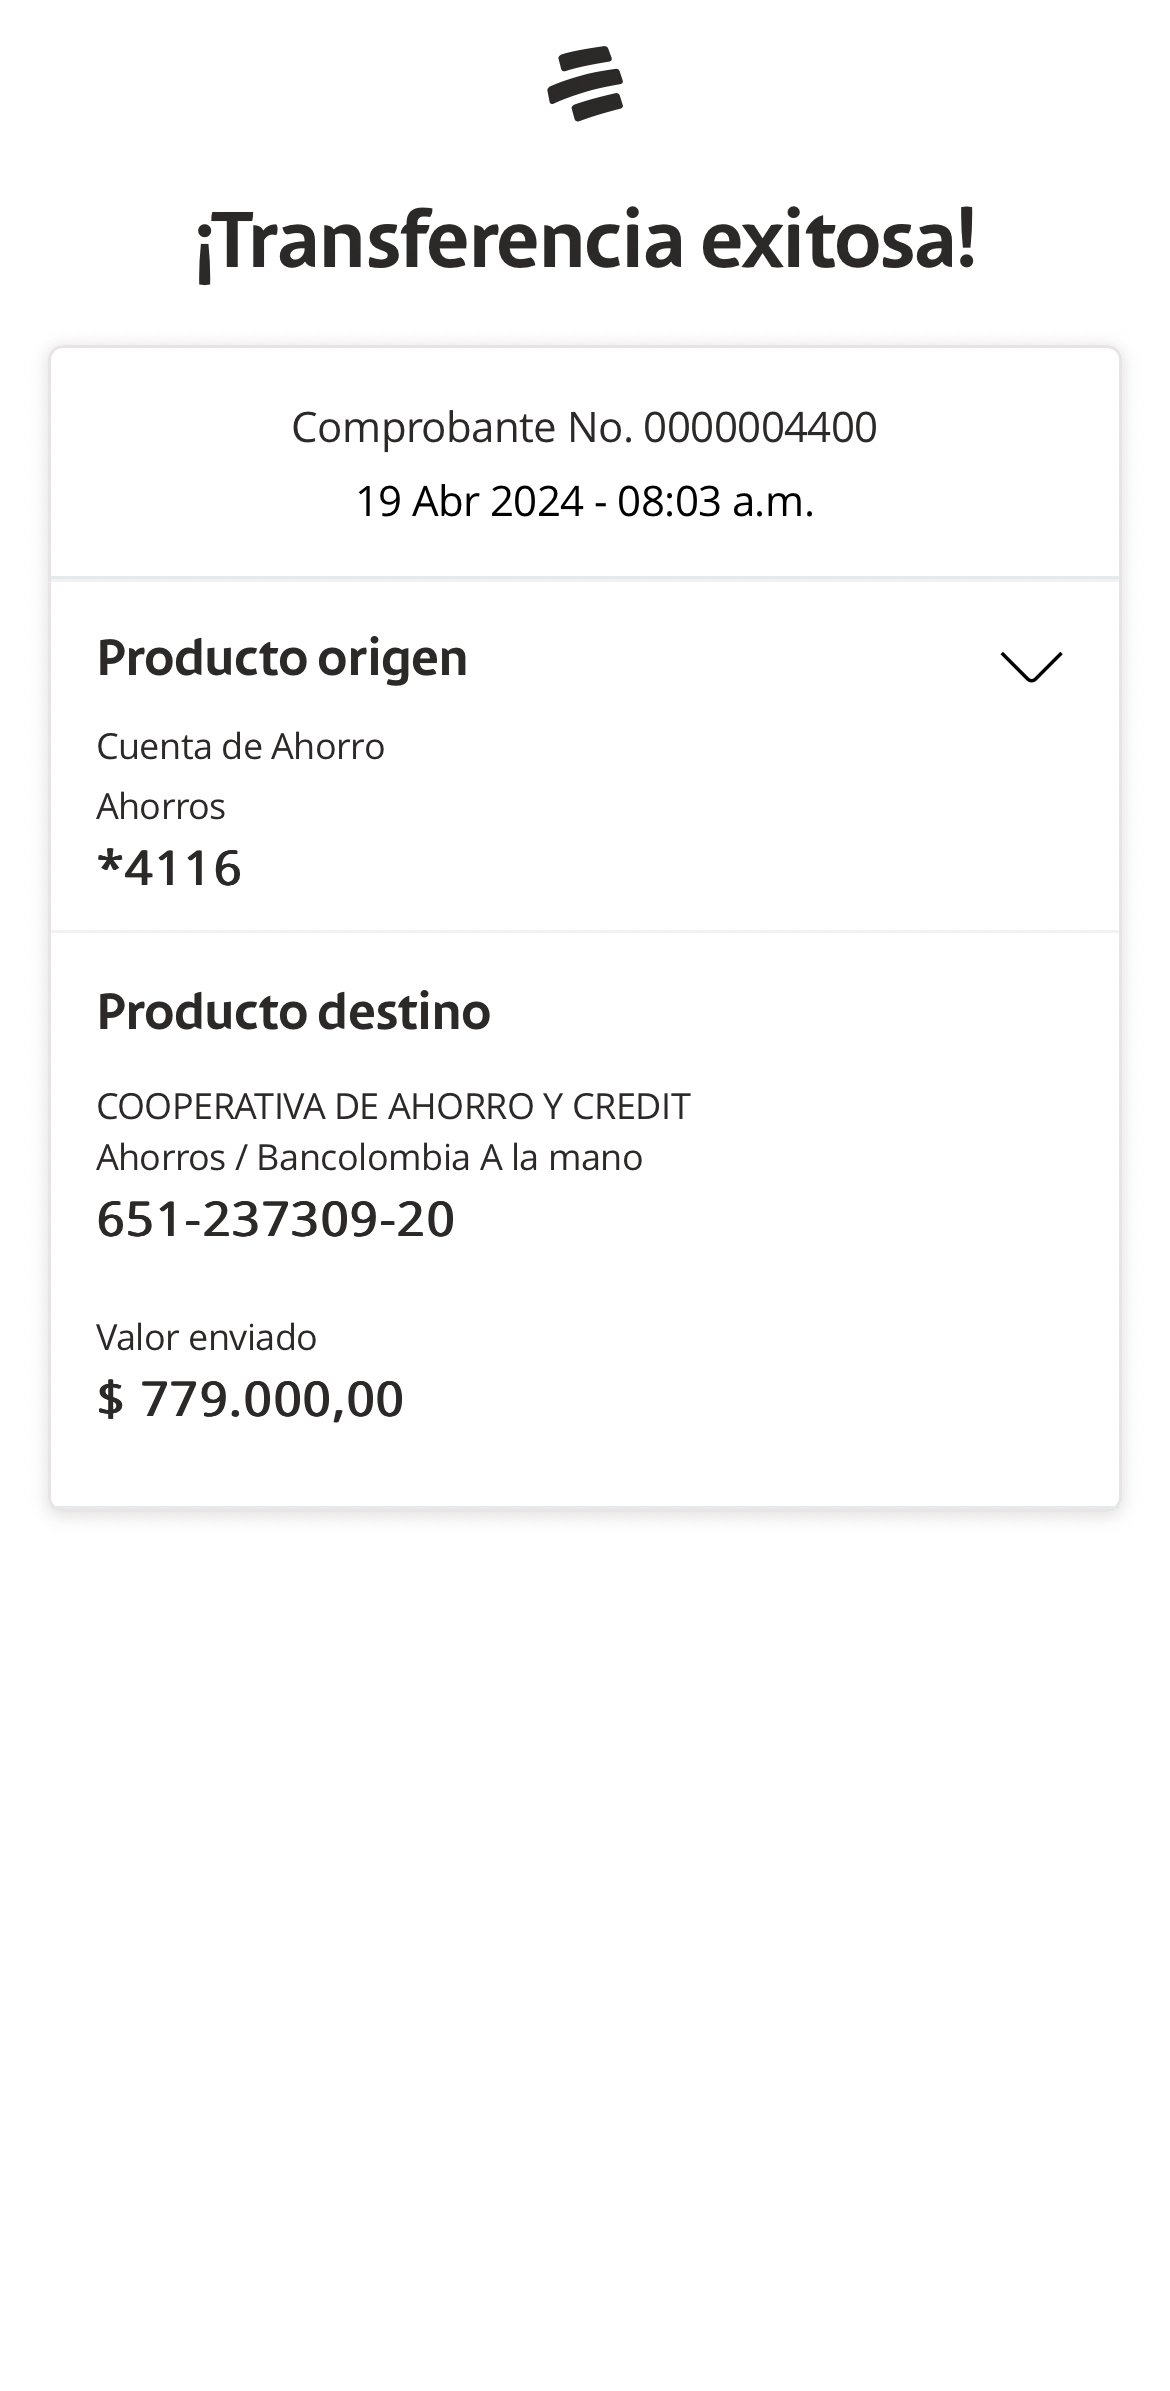Tap the 08:03 a.m. time
The width and height of the screenshot is (1170, 2391).
(715, 502)
